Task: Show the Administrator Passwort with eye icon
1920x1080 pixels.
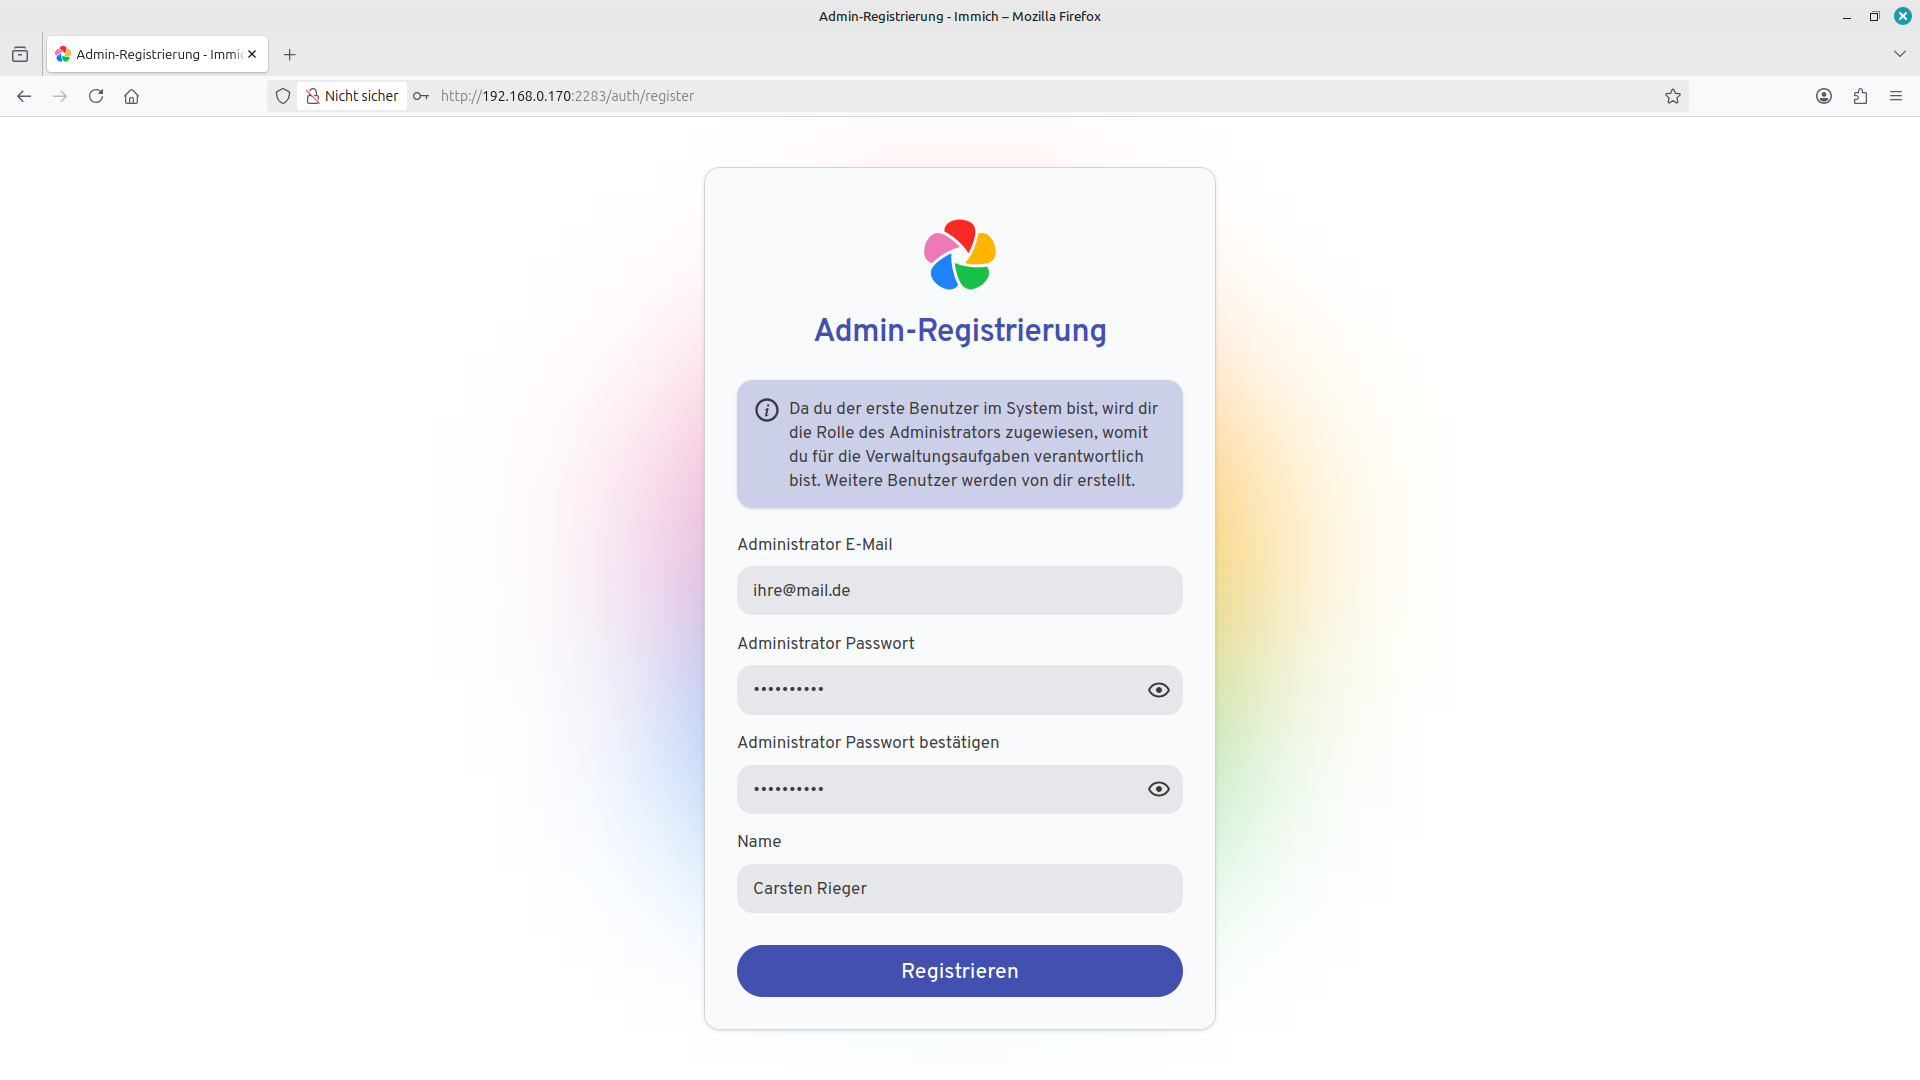Action: click(x=1159, y=690)
